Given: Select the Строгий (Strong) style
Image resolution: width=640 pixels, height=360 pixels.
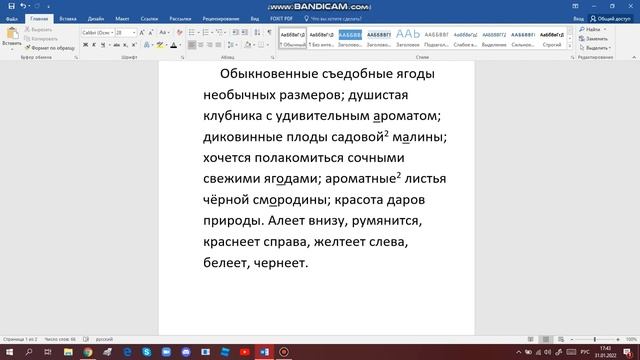Looking at the screenshot, I should click(552, 38).
